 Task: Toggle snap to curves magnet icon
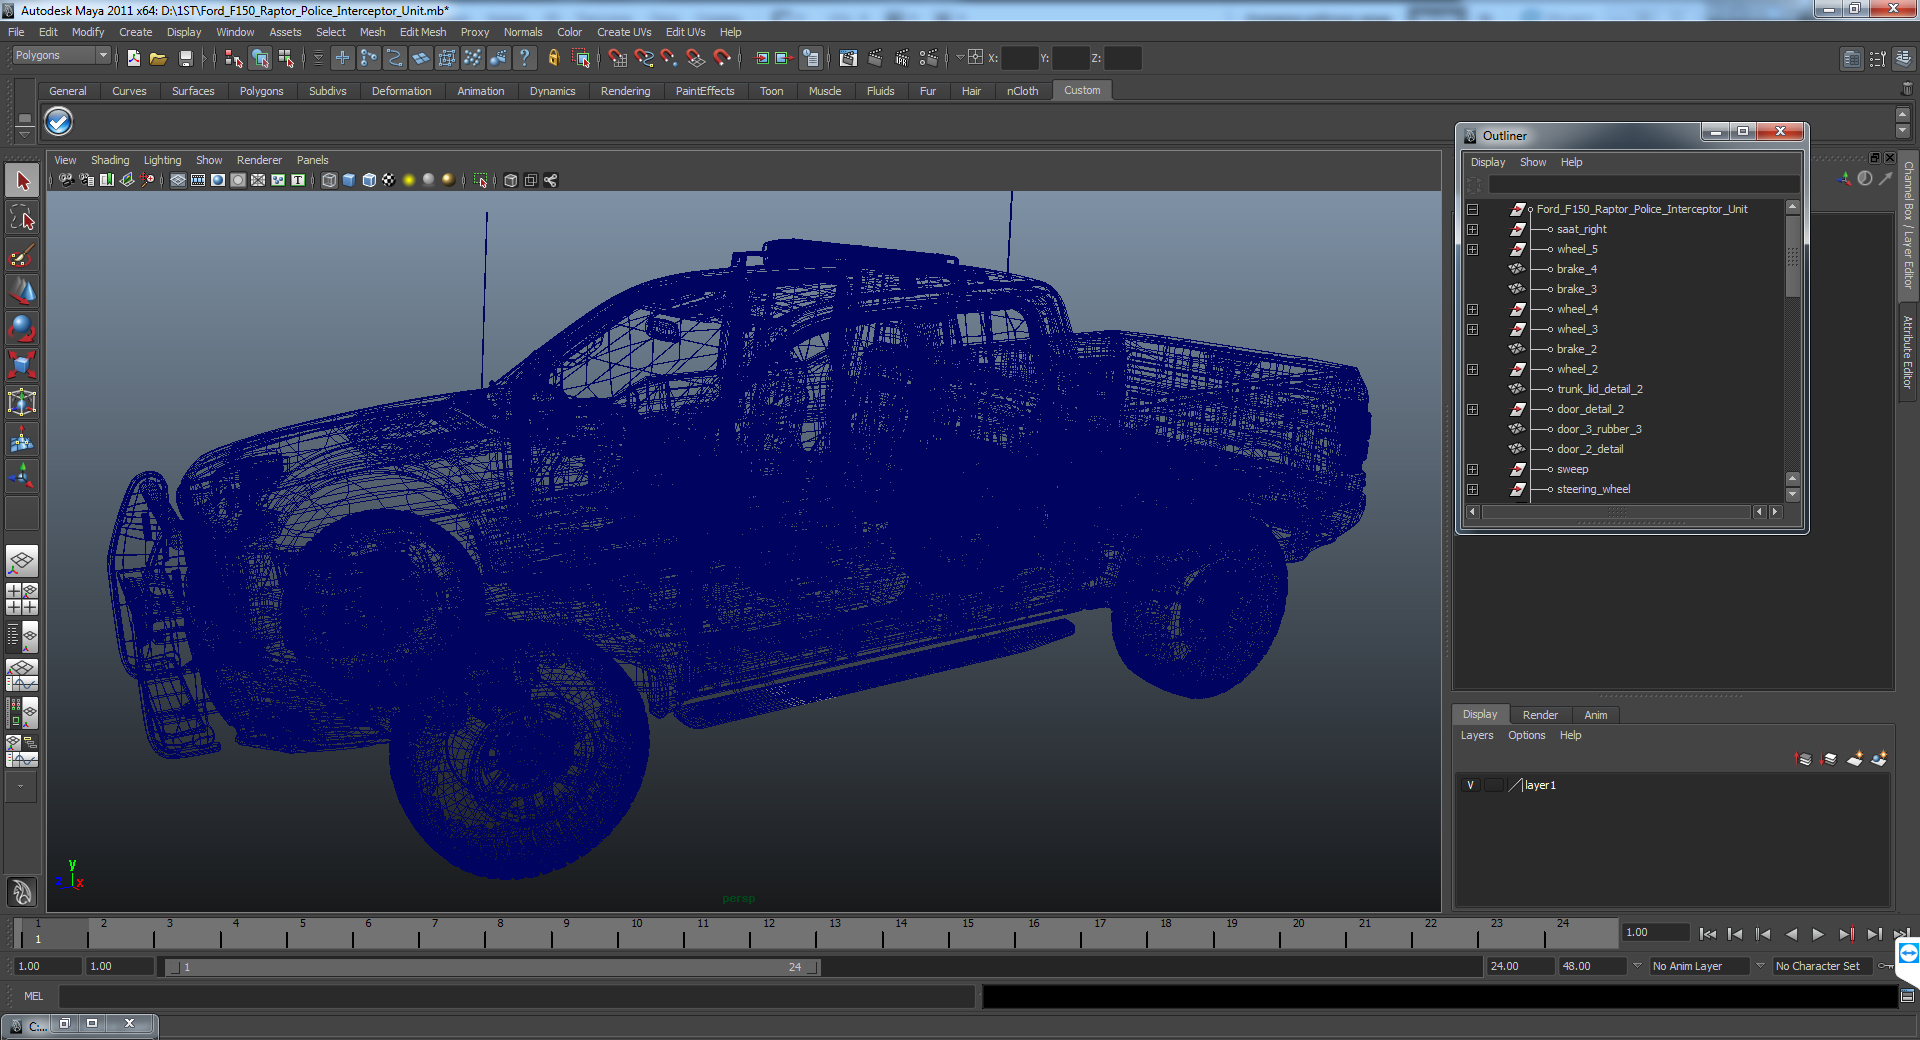643,58
